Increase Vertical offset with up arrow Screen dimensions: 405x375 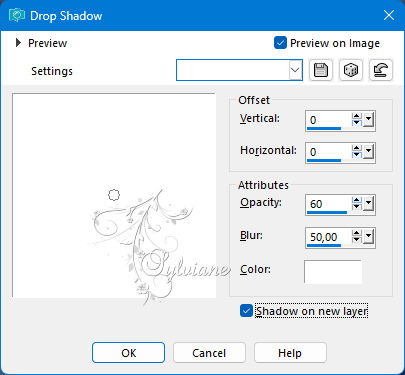[357, 116]
